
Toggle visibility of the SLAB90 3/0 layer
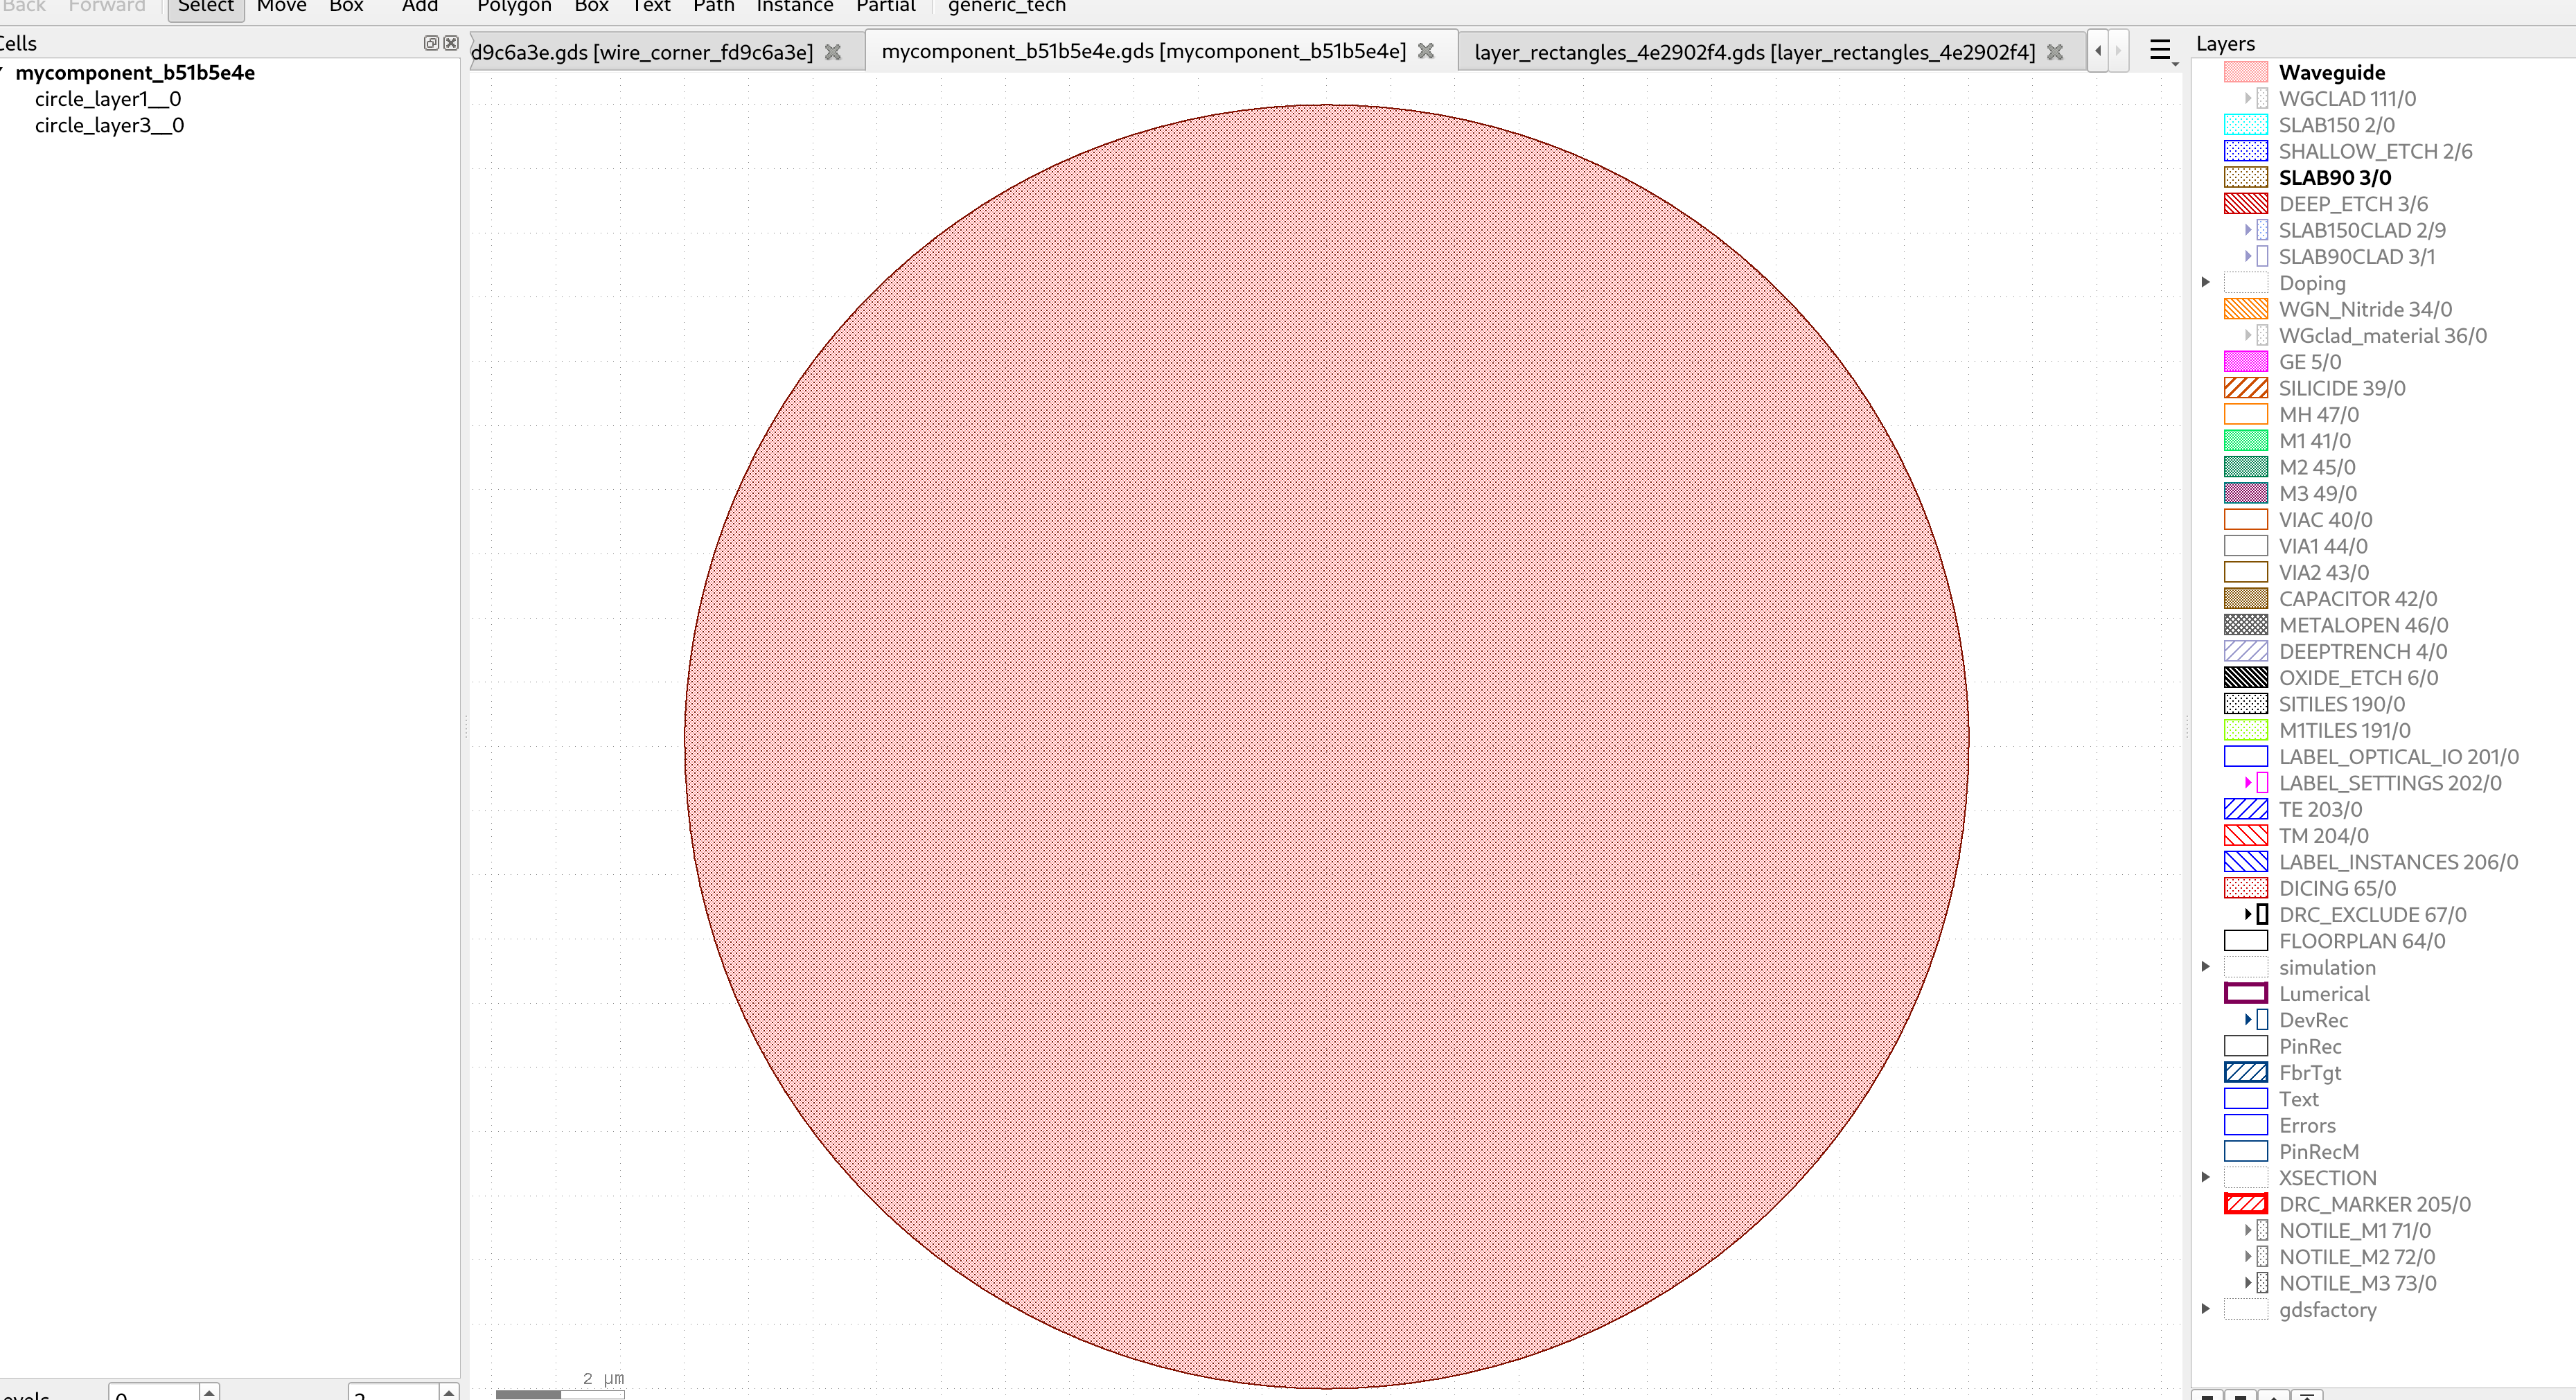2246,177
